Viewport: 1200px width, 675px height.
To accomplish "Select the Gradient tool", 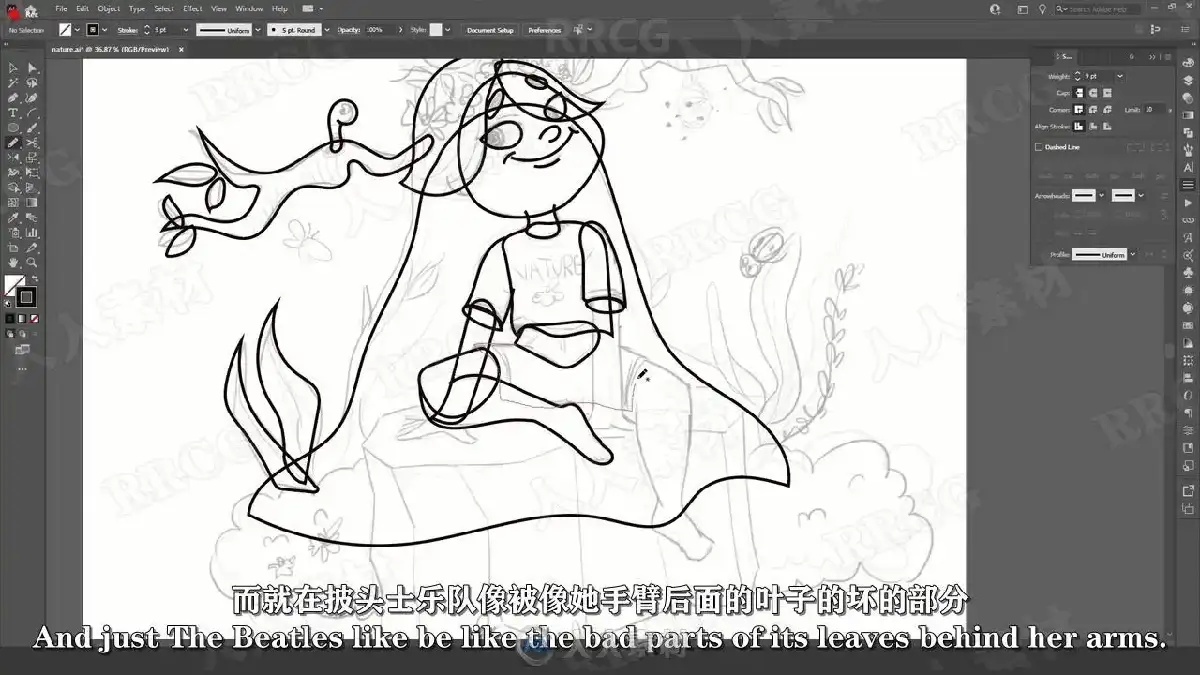I will (32, 203).
